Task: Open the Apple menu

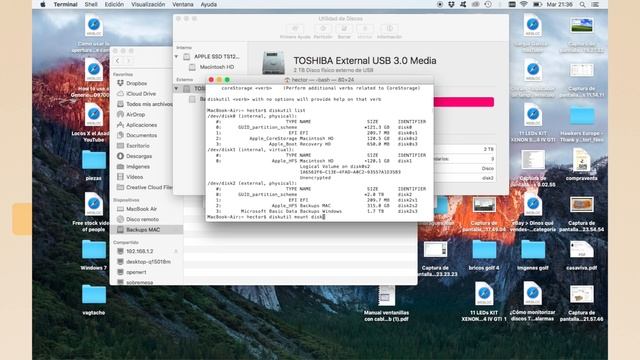Action: 42,4
